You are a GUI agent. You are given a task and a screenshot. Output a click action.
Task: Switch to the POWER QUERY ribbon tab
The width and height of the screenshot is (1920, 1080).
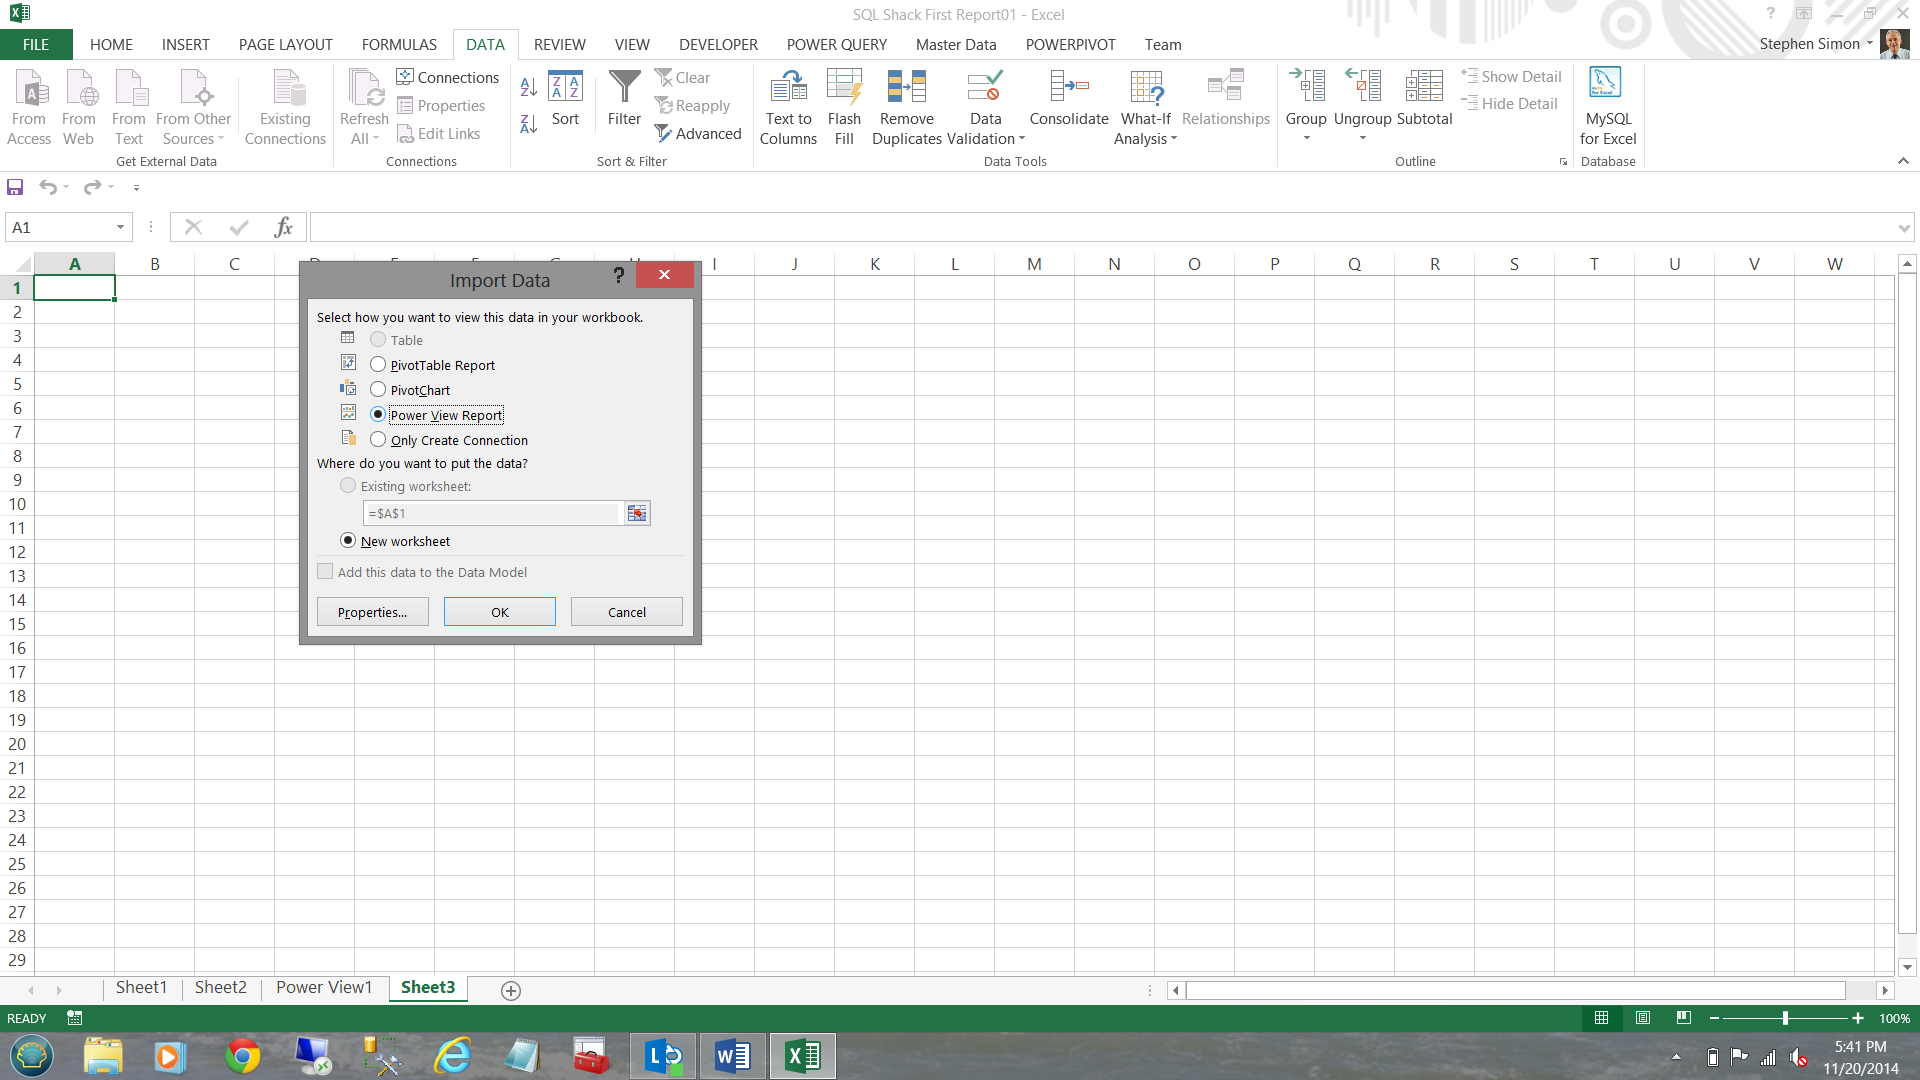[836, 45]
